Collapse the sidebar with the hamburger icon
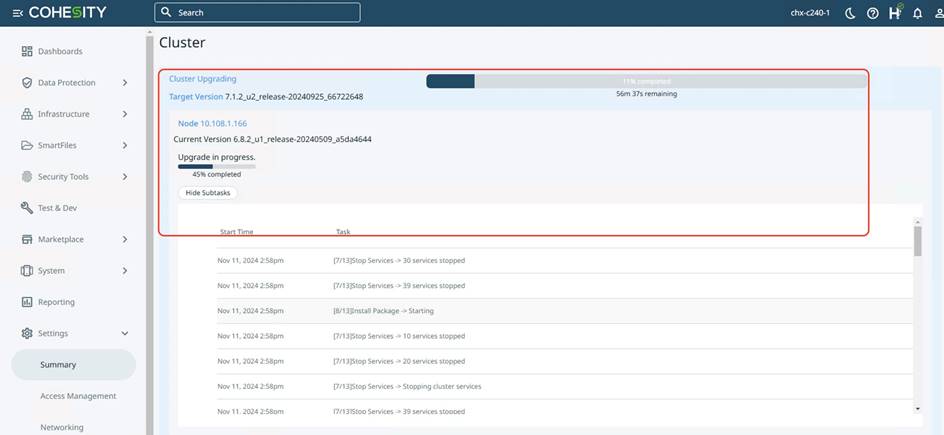The width and height of the screenshot is (944, 435). [x=17, y=13]
